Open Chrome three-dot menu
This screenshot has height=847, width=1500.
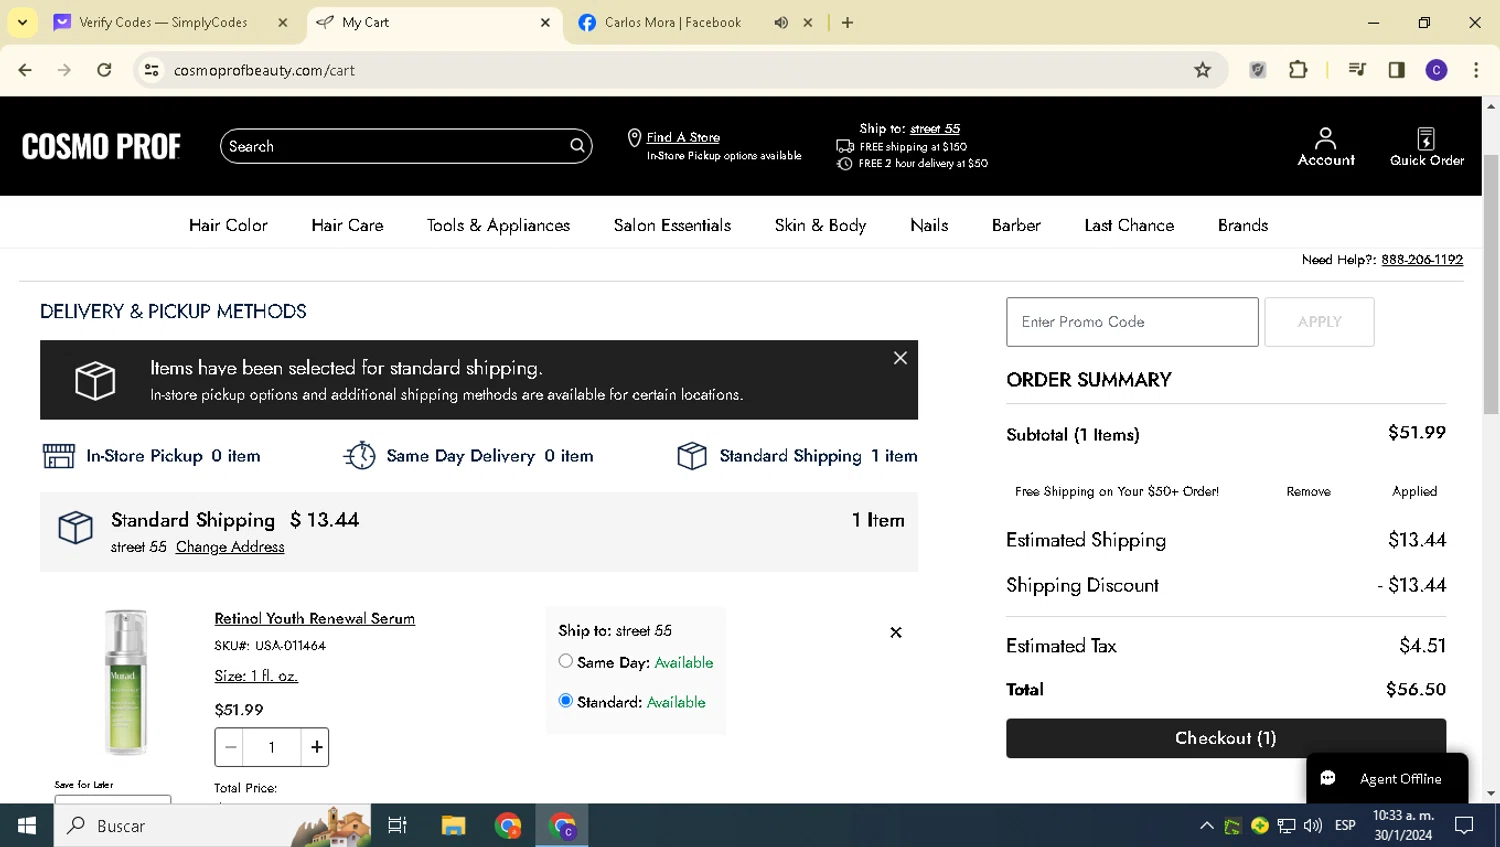click(1476, 70)
